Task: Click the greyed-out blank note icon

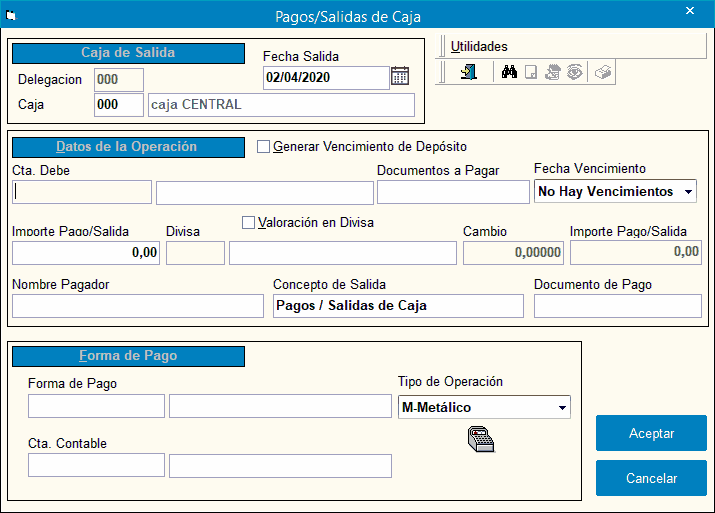Action: [x=532, y=73]
